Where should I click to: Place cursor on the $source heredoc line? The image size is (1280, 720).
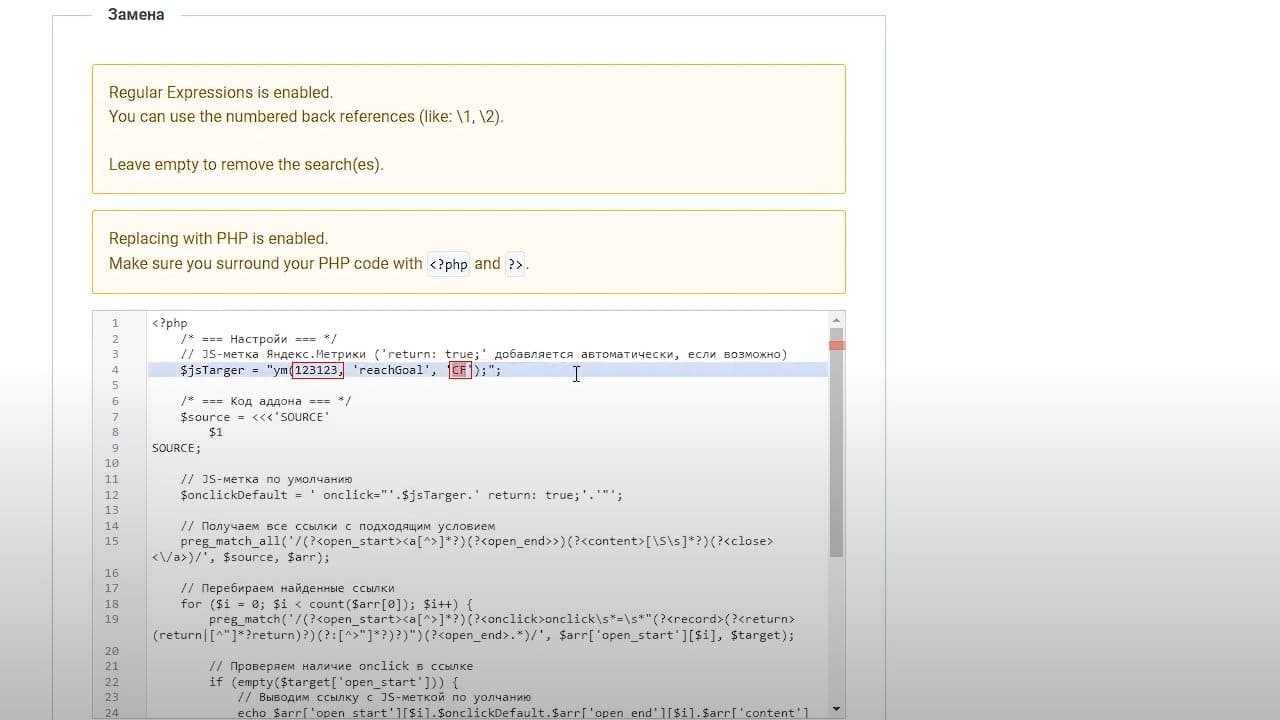point(255,417)
